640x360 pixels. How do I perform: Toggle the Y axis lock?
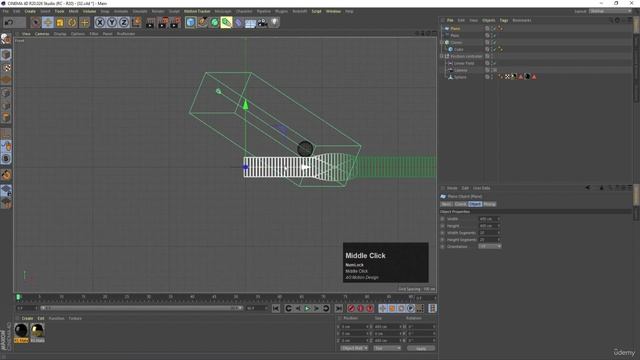point(112,22)
